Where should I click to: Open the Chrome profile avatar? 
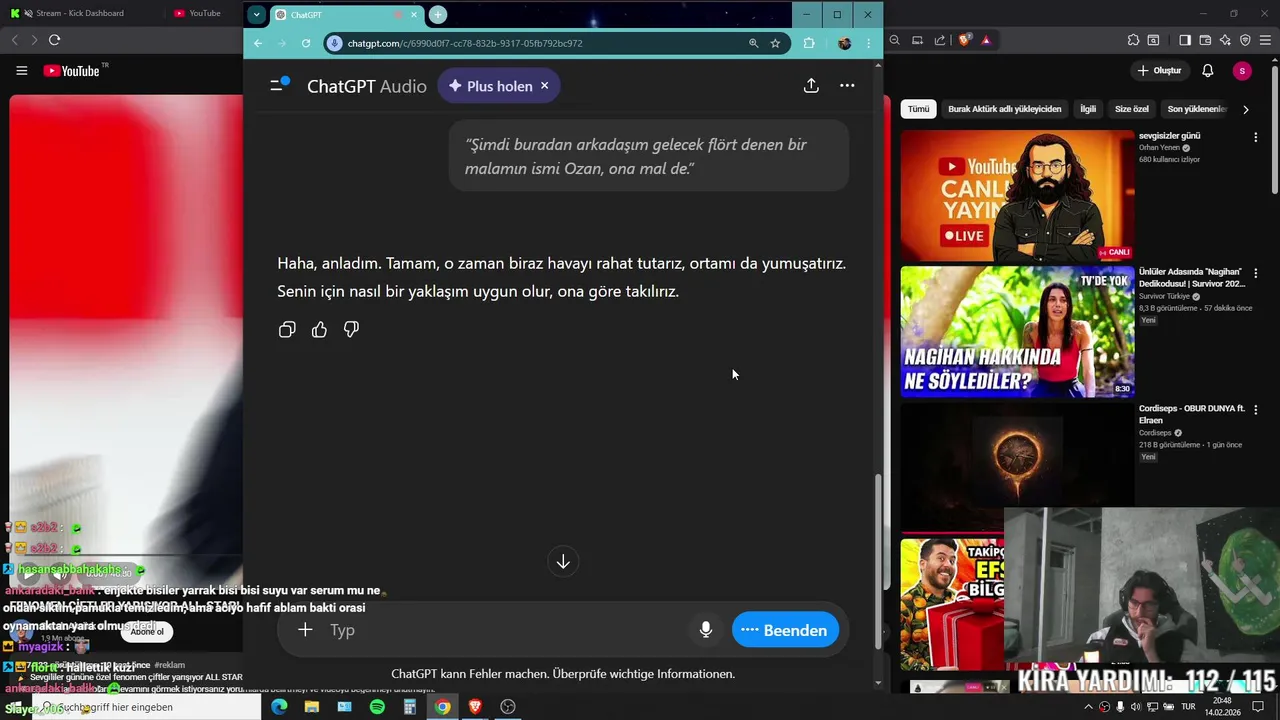point(844,43)
